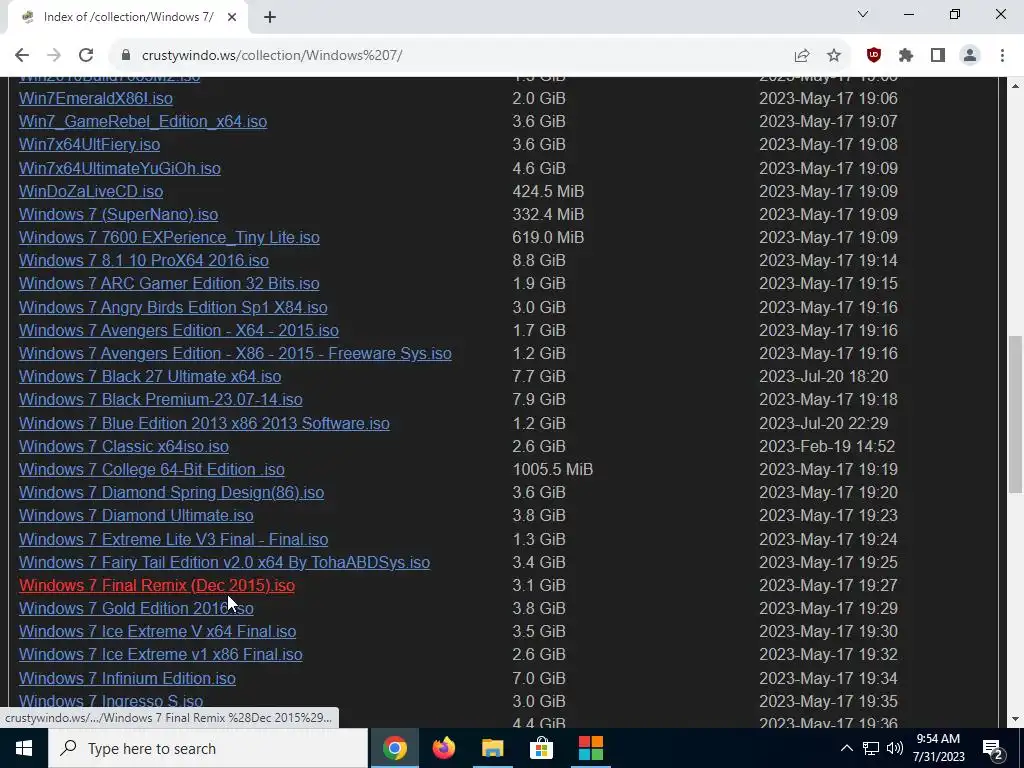1024x768 pixels.
Task: Open Windows 7 Ingresso S.iso
Action: pyautogui.click(x=111, y=701)
